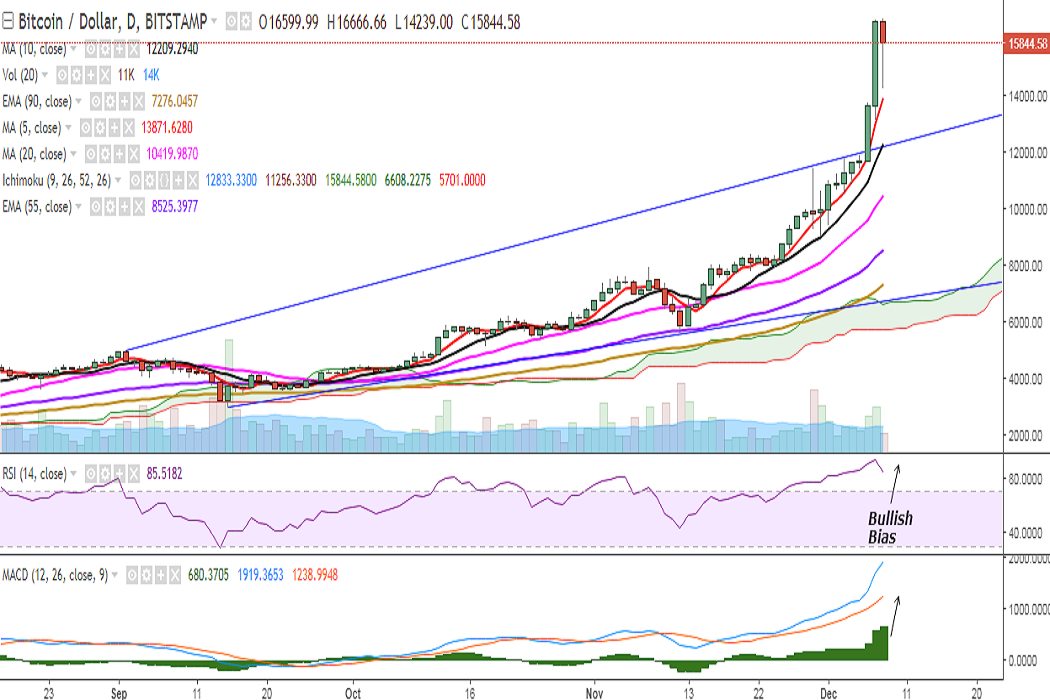The height and width of the screenshot is (700, 1050).
Task: Click EMA 90 value 7276.0457
Action: pos(175,101)
